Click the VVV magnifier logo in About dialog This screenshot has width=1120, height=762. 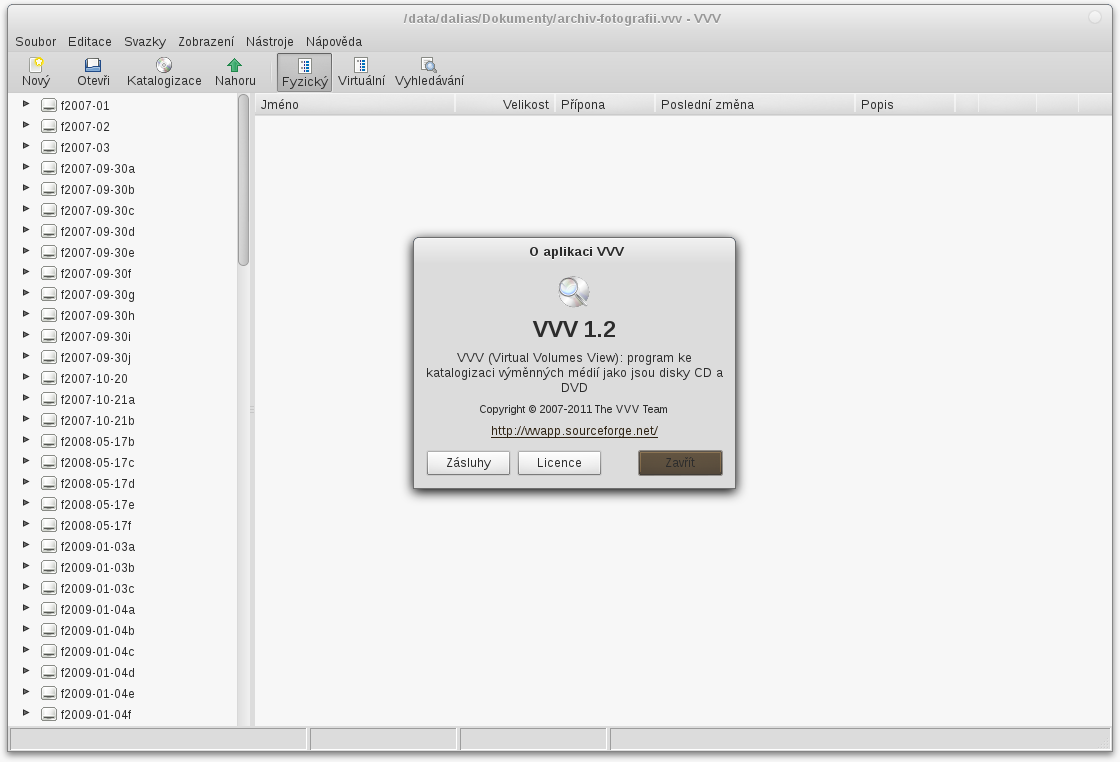tap(574, 291)
